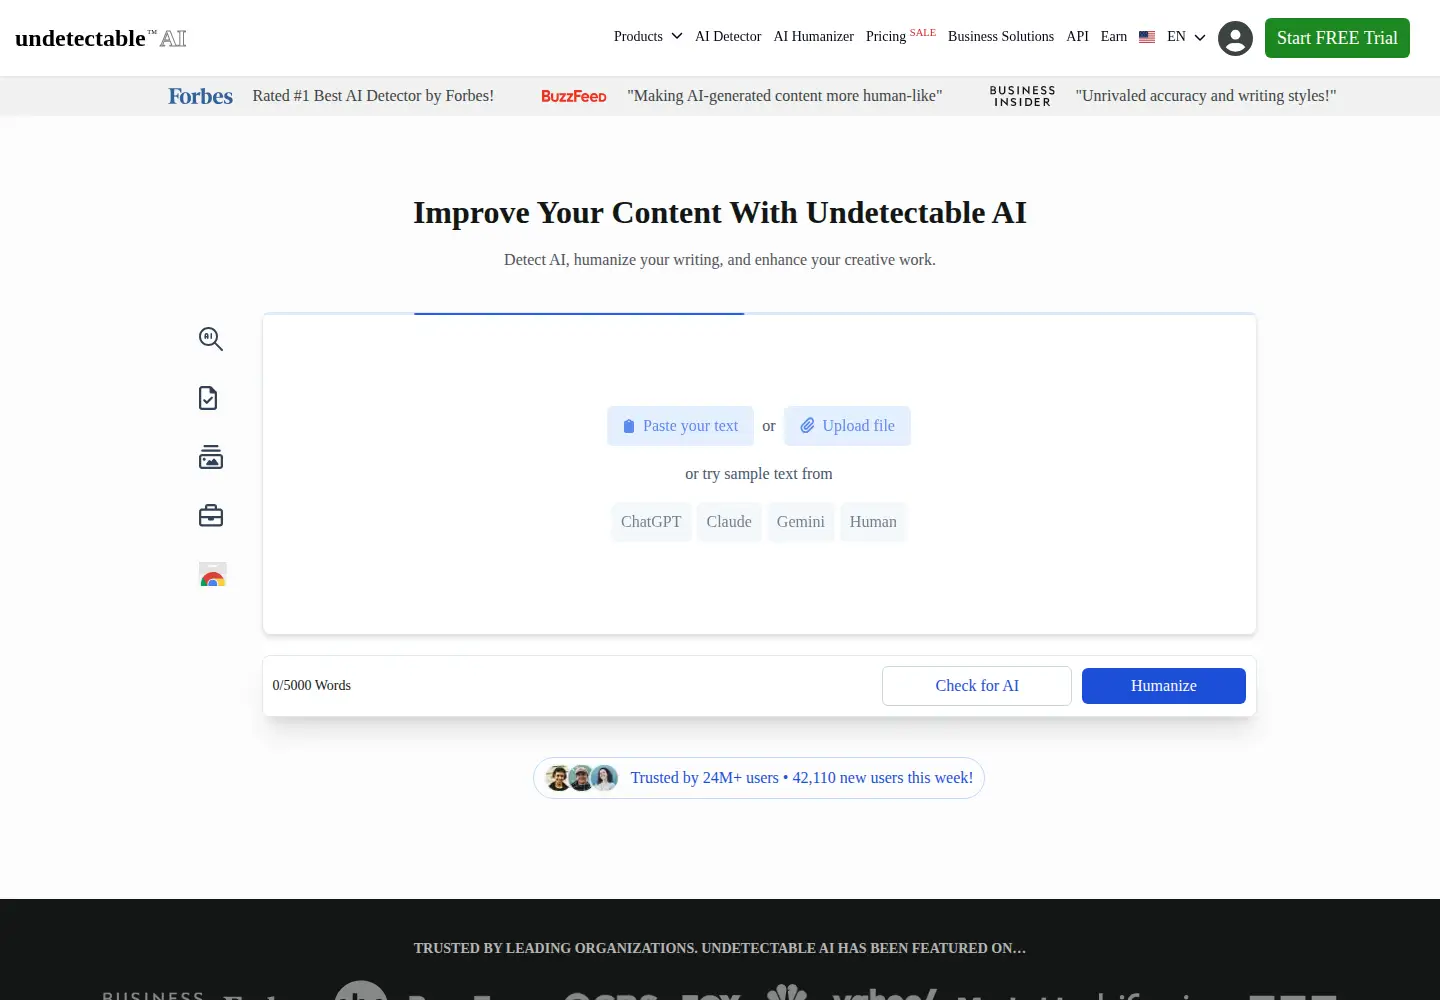Open the EN language dropdown
Image resolution: width=1440 pixels, height=1000 pixels.
click(x=1186, y=36)
